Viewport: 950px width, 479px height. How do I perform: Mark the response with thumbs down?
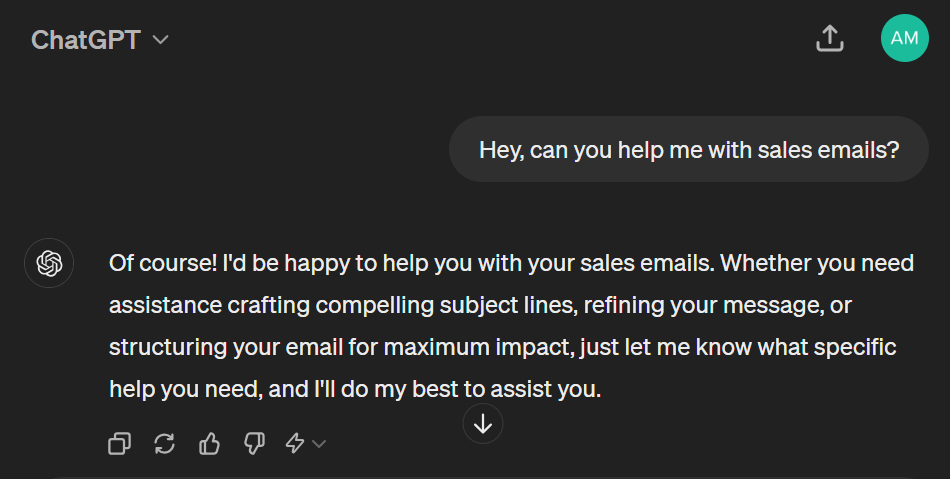coord(254,443)
